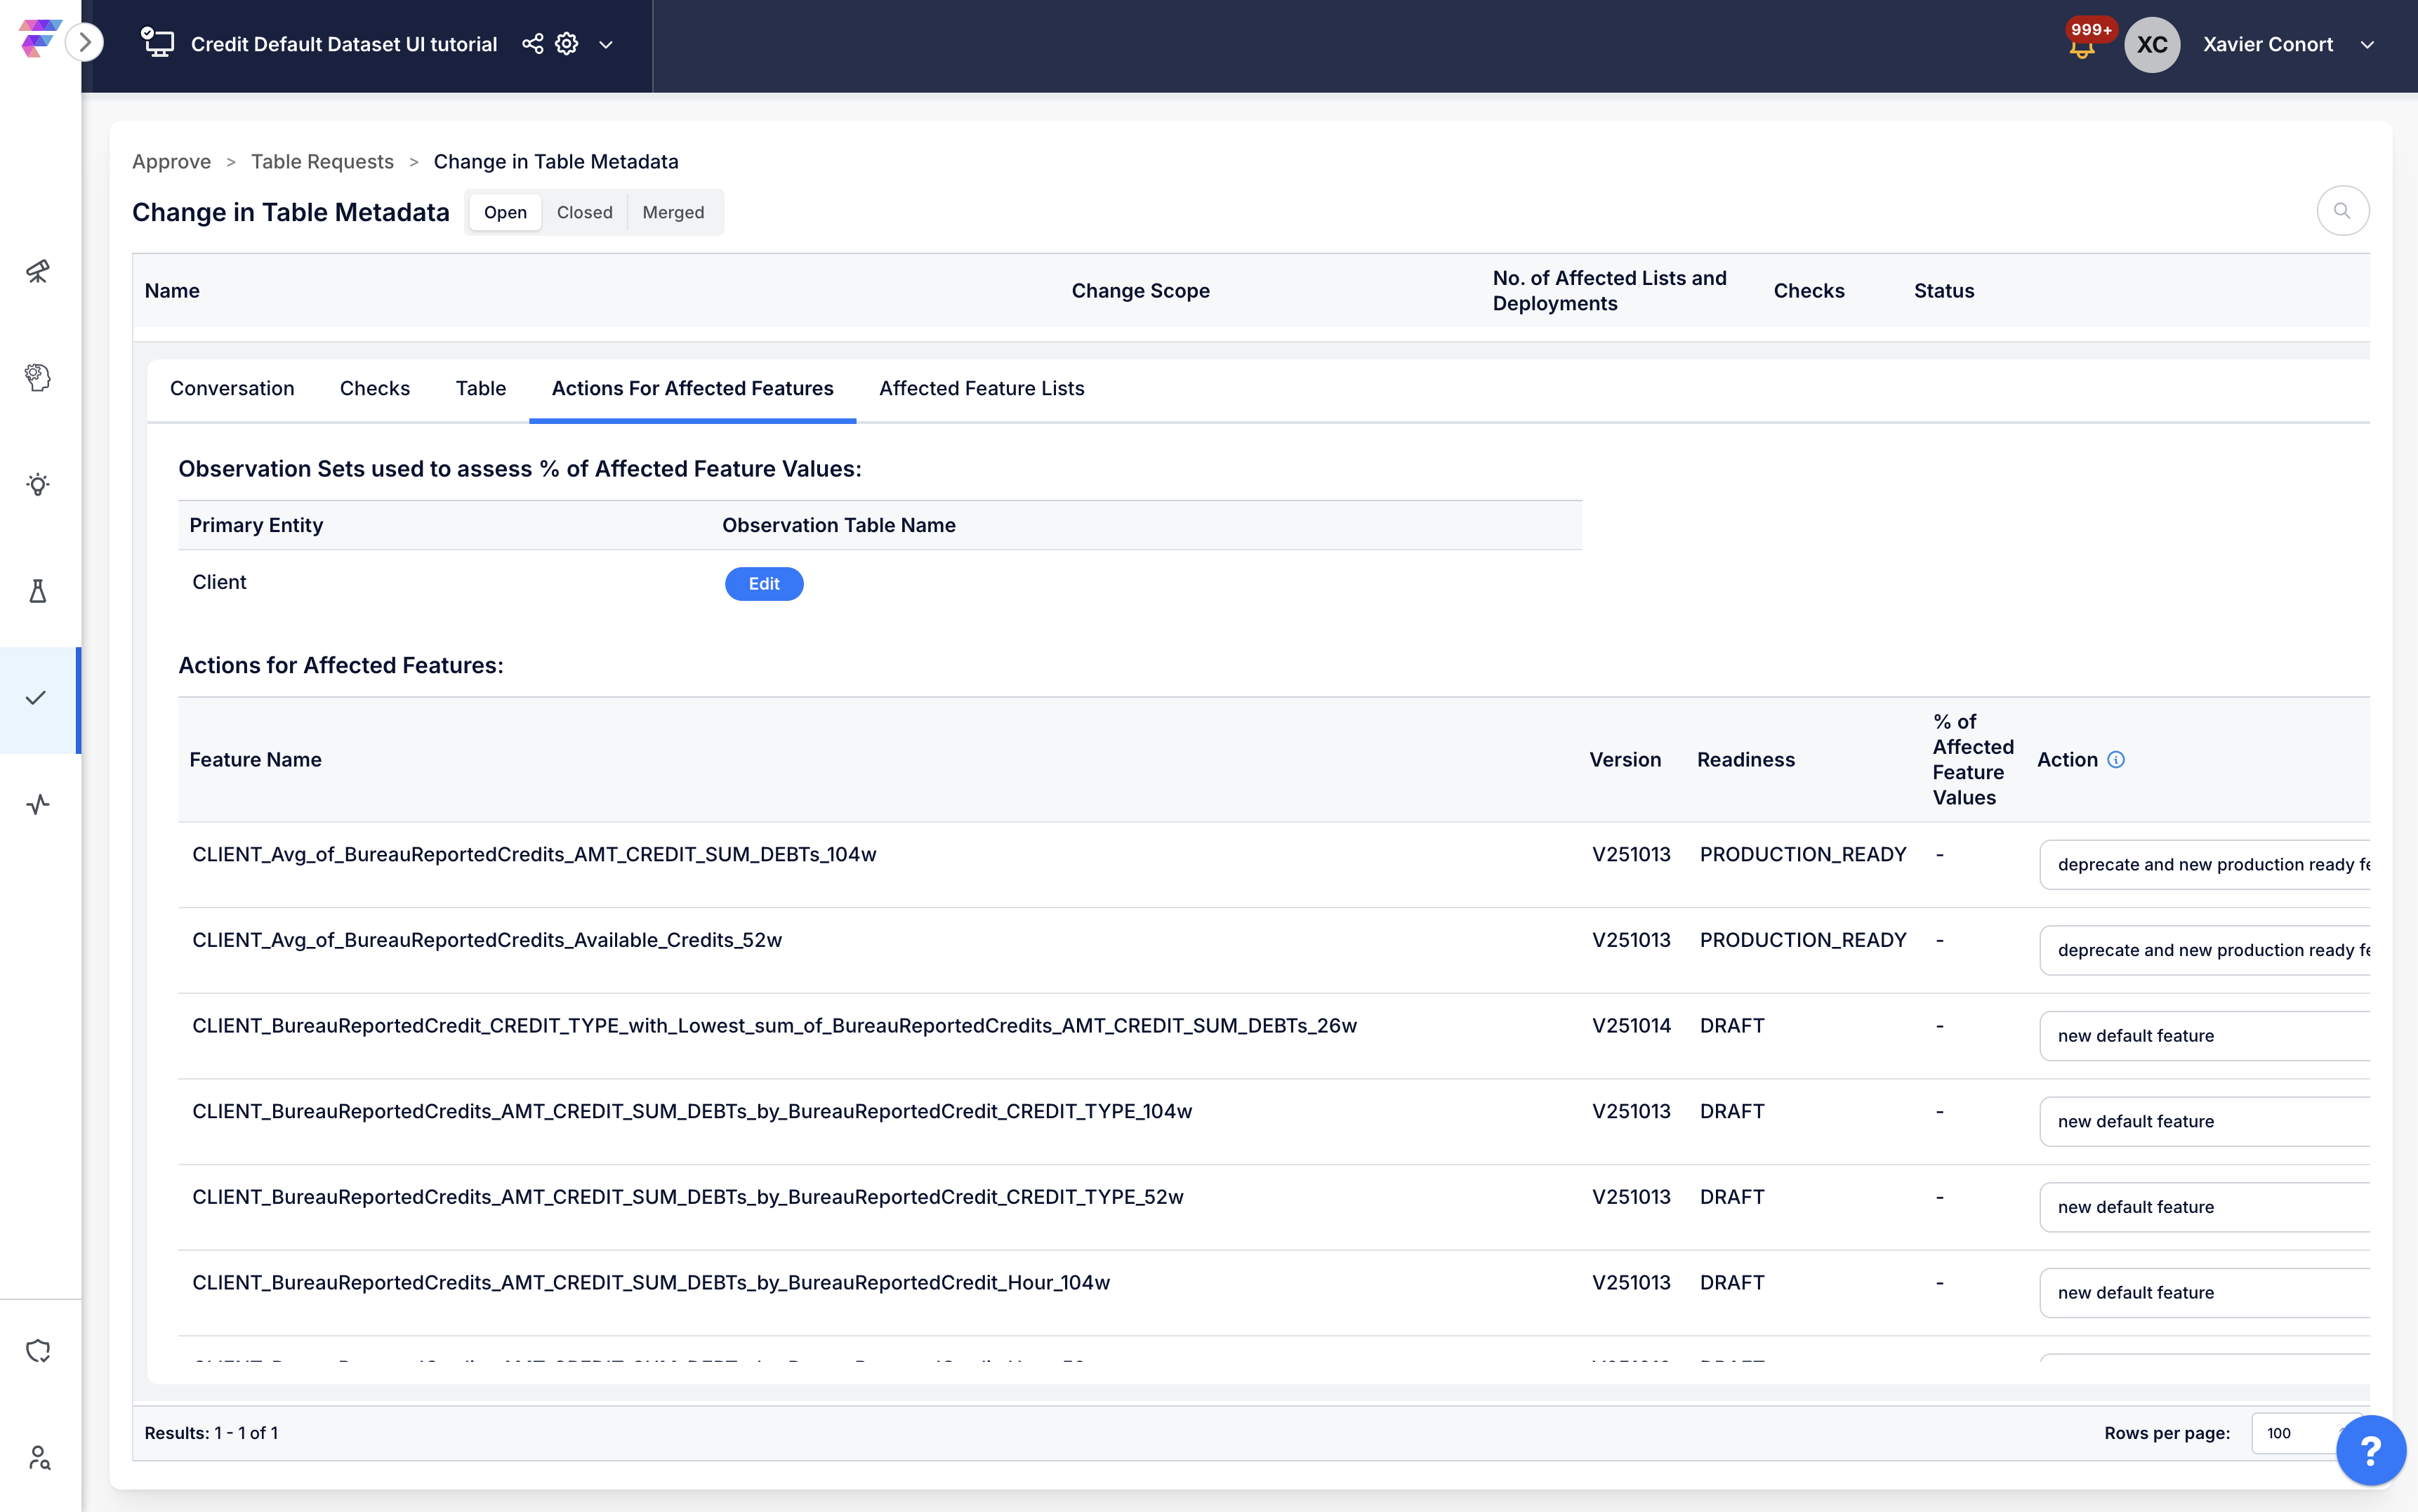Open the head-and-gears sidebar section
Image resolution: width=2418 pixels, height=1512 pixels.
38,378
